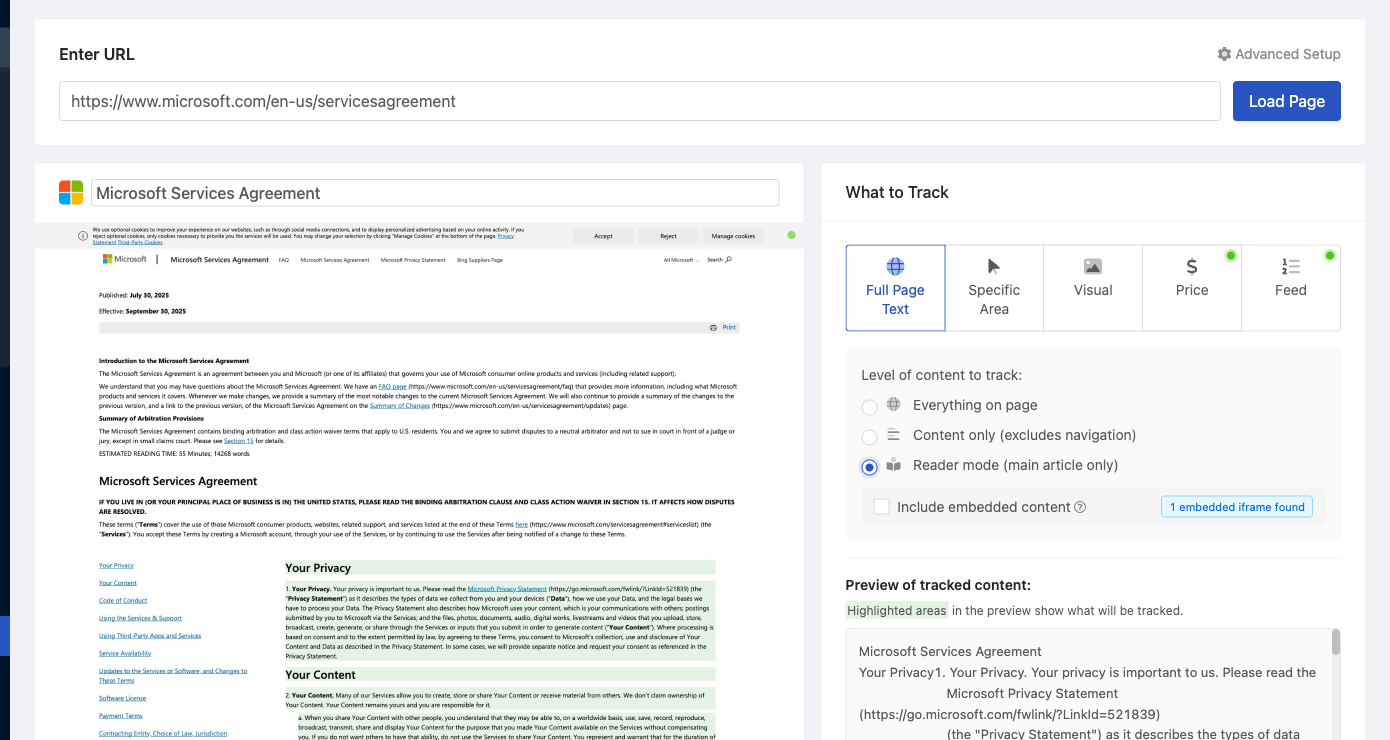Click the Microsoft logo beside the title field
Viewport: 1390px width, 740px height.
70,192
